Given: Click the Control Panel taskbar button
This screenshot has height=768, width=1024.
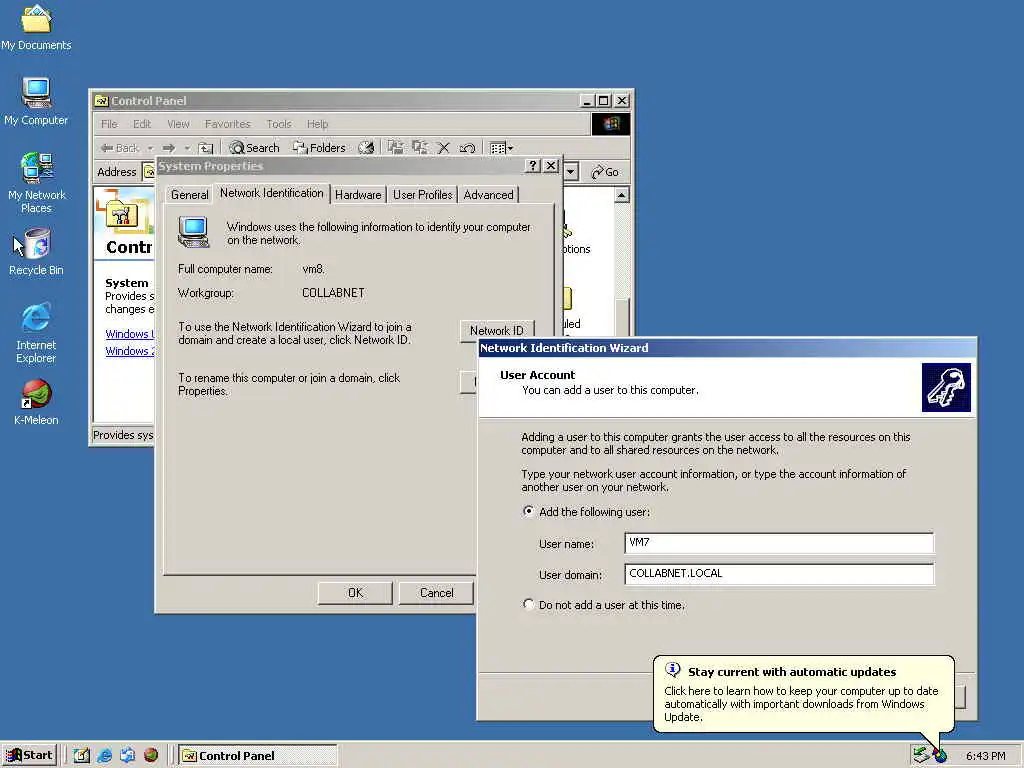Looking at the screenshot, I should 258,756.
